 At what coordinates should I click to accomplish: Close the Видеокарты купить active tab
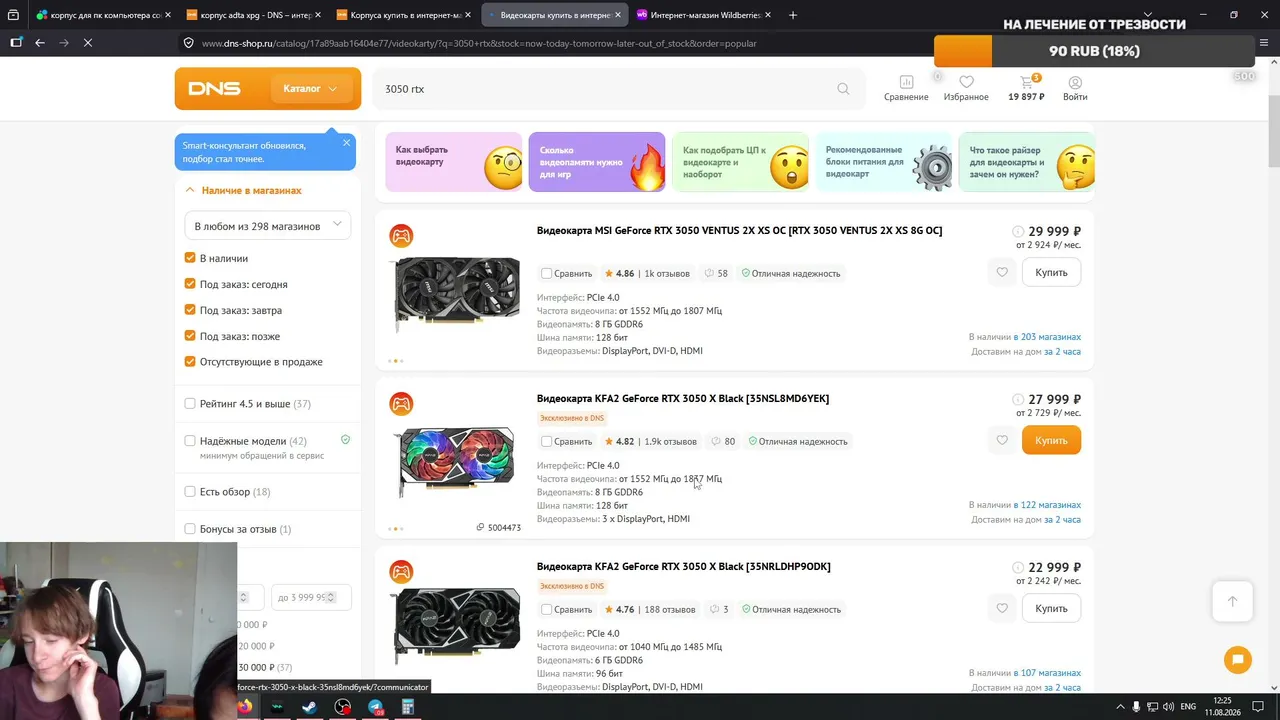(619, 15)
